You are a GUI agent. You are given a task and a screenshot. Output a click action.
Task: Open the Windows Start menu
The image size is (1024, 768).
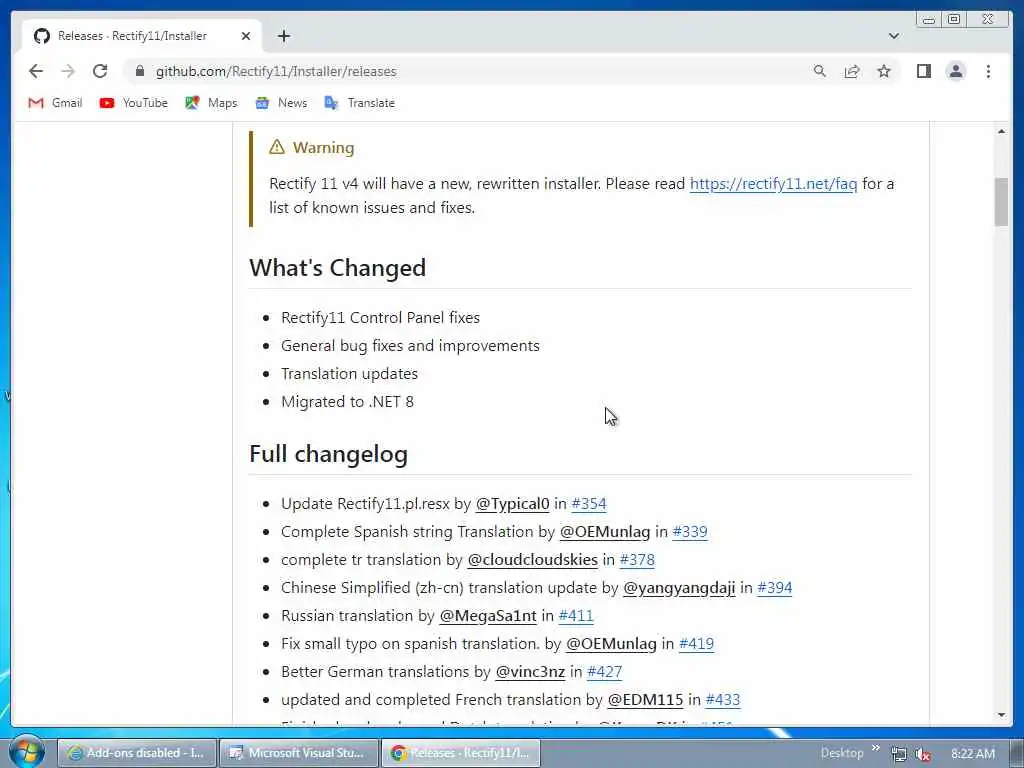click(26, 752)
